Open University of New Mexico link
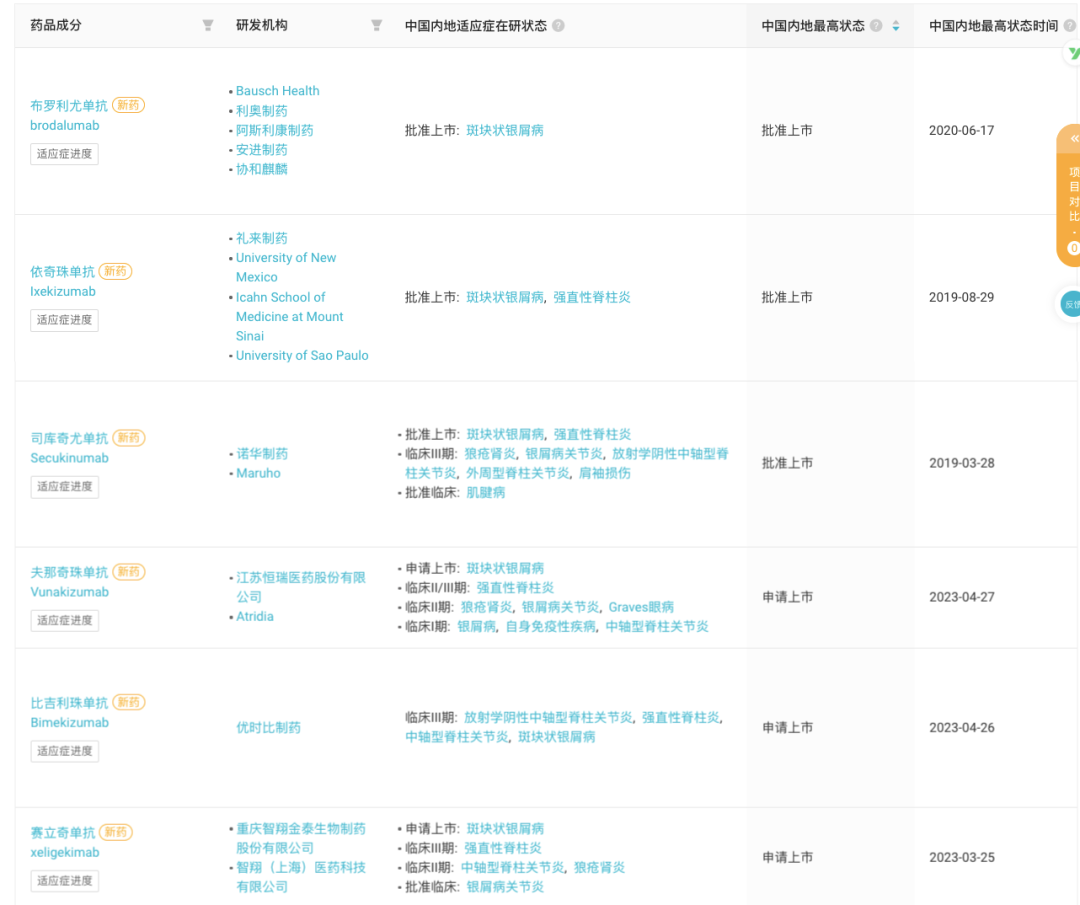Viewport: 1080px width, 905px height. tap(286, 267)
